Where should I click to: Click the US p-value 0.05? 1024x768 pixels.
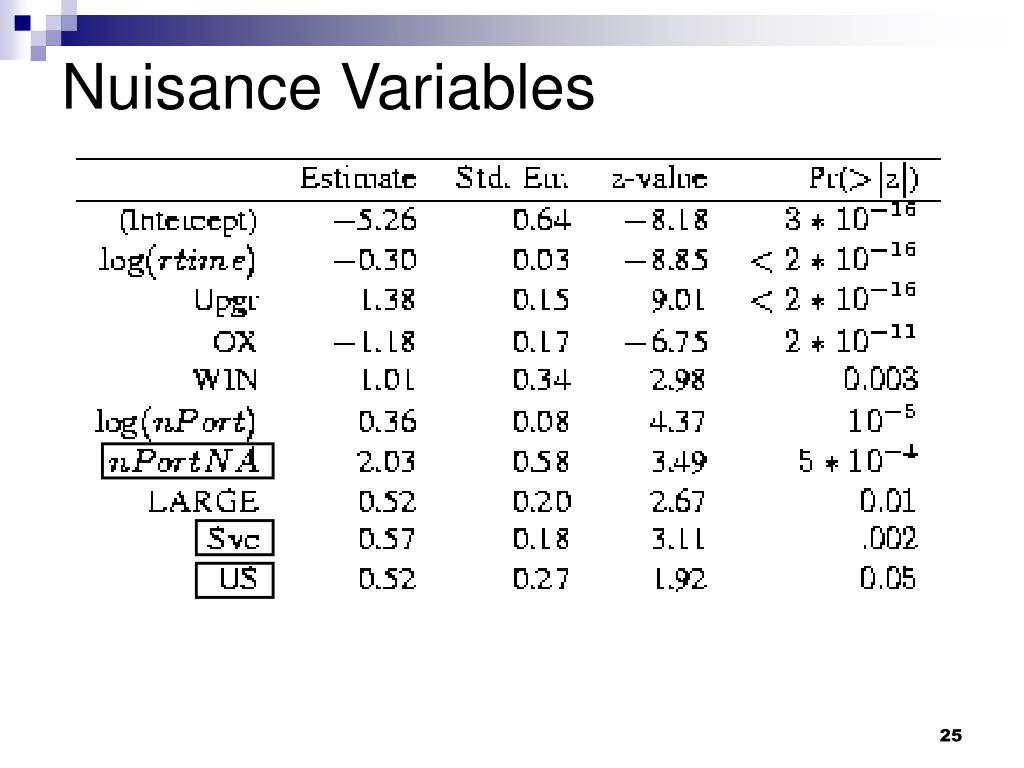[888, 579]
